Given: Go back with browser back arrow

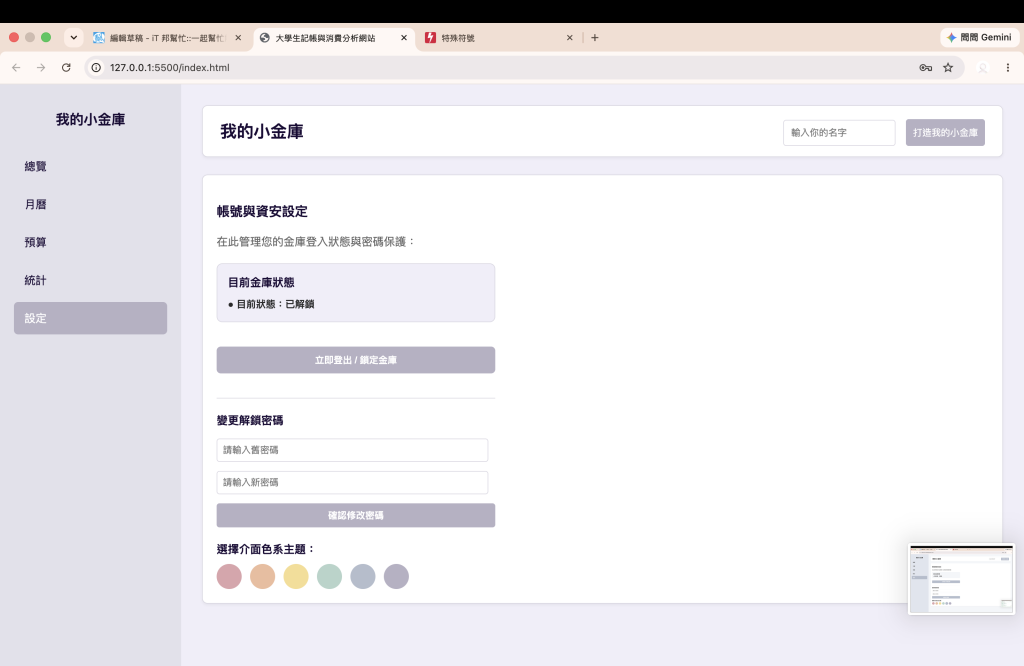Looking at the screenshot, I should tap(16, 67).
